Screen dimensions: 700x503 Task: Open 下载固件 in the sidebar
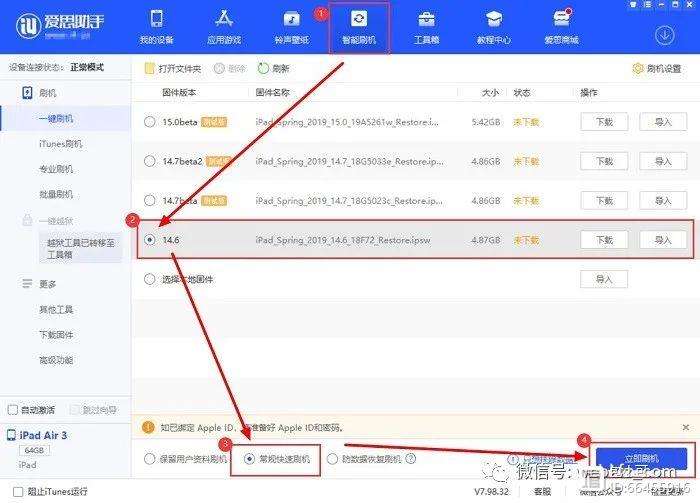tap(56, 334)
